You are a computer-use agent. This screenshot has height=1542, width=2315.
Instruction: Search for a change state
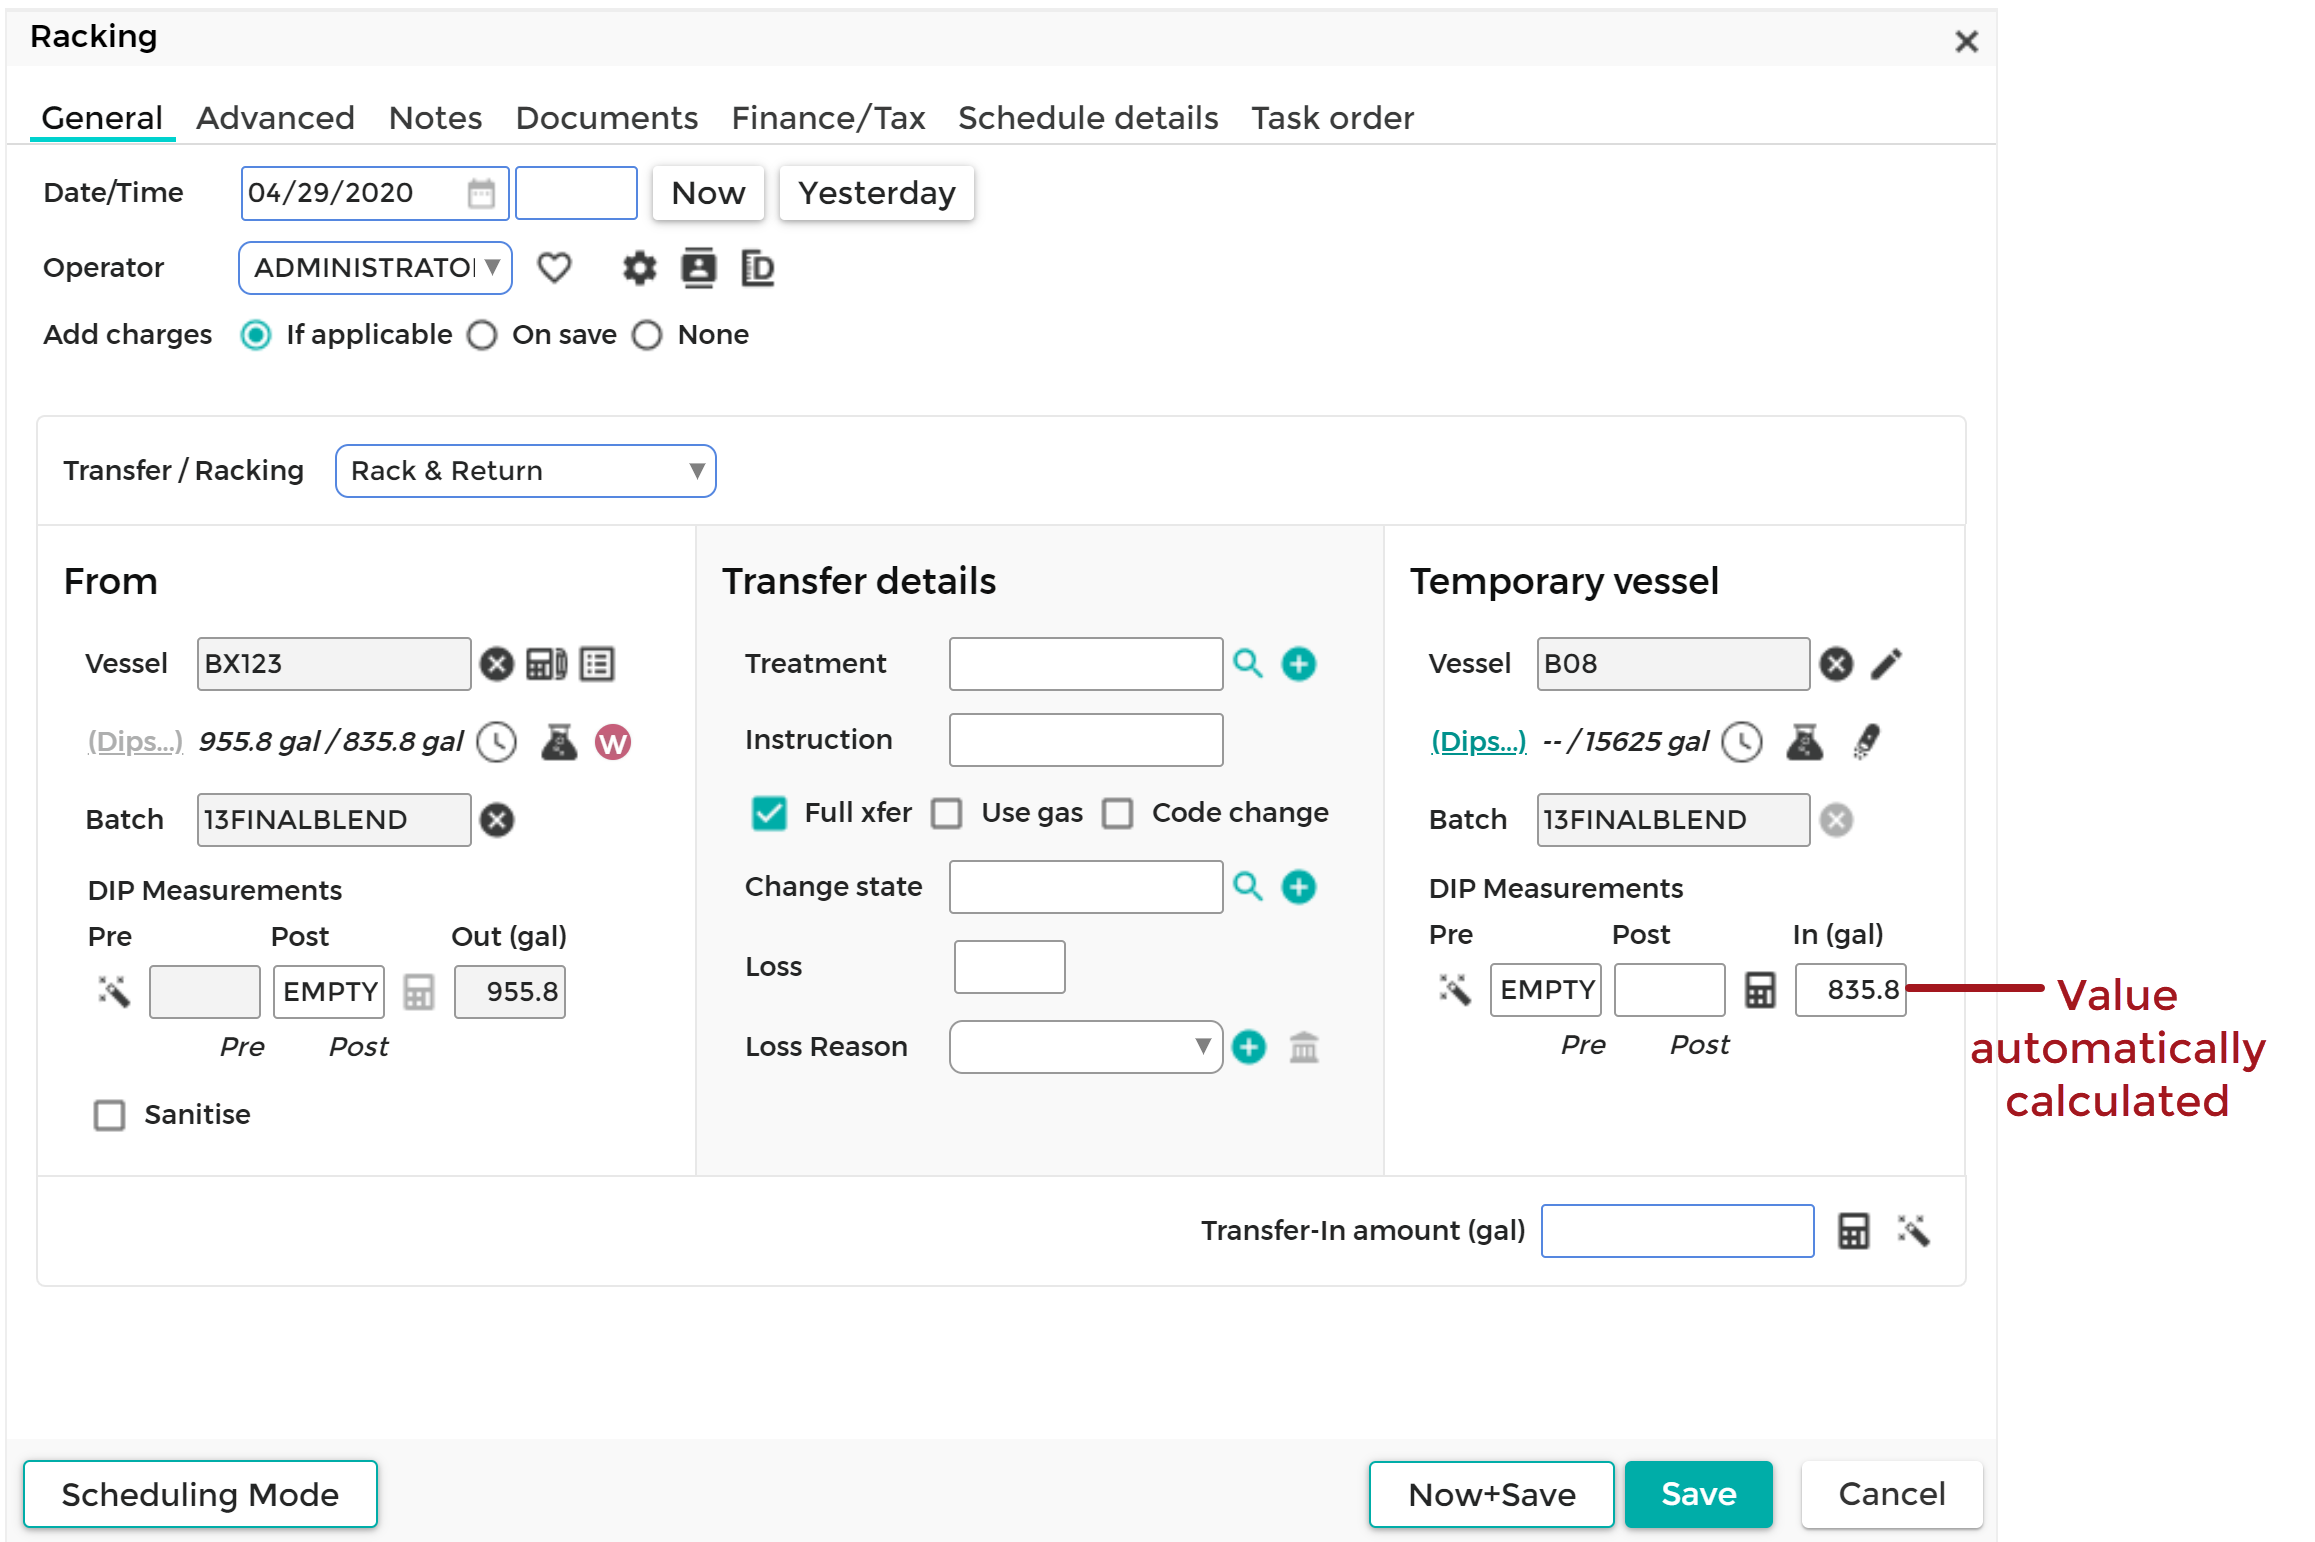1247,886
